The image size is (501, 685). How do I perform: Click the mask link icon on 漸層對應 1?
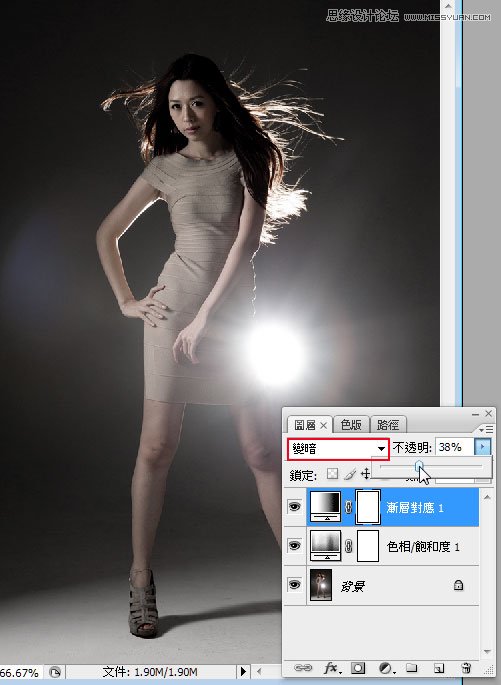point(348,507)
